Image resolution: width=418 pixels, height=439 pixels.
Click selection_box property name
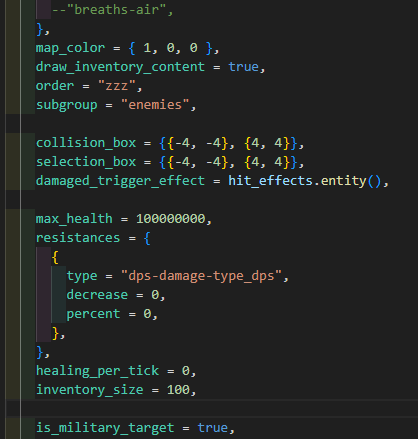pos(86,162)
